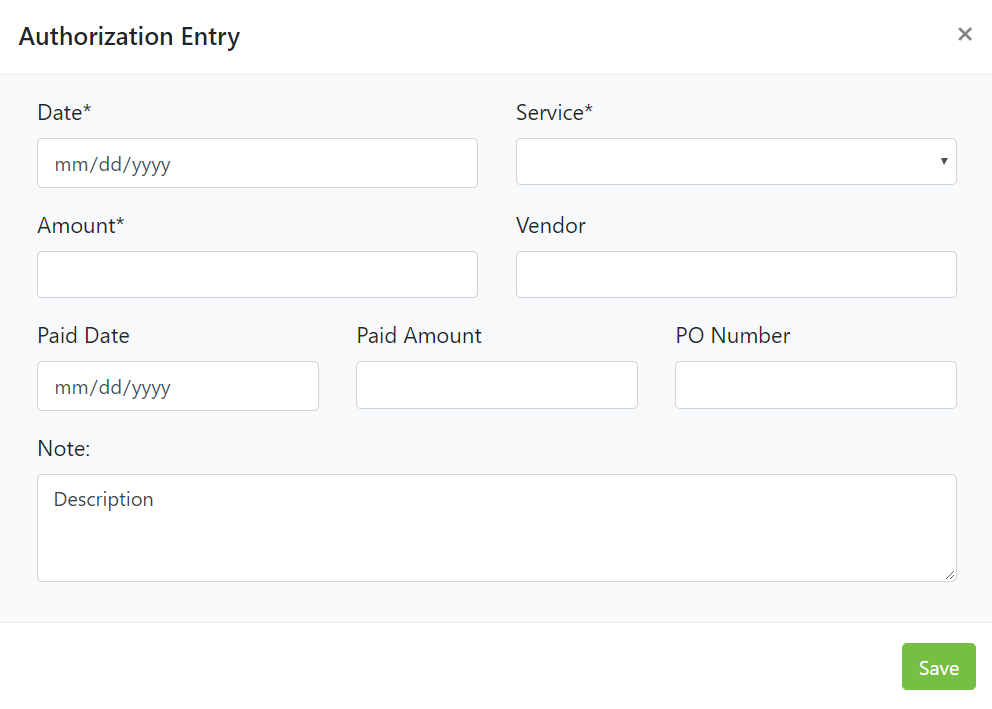Open the Service dropdown list
The height and width of the screenshot is (709, 992).
736,162
